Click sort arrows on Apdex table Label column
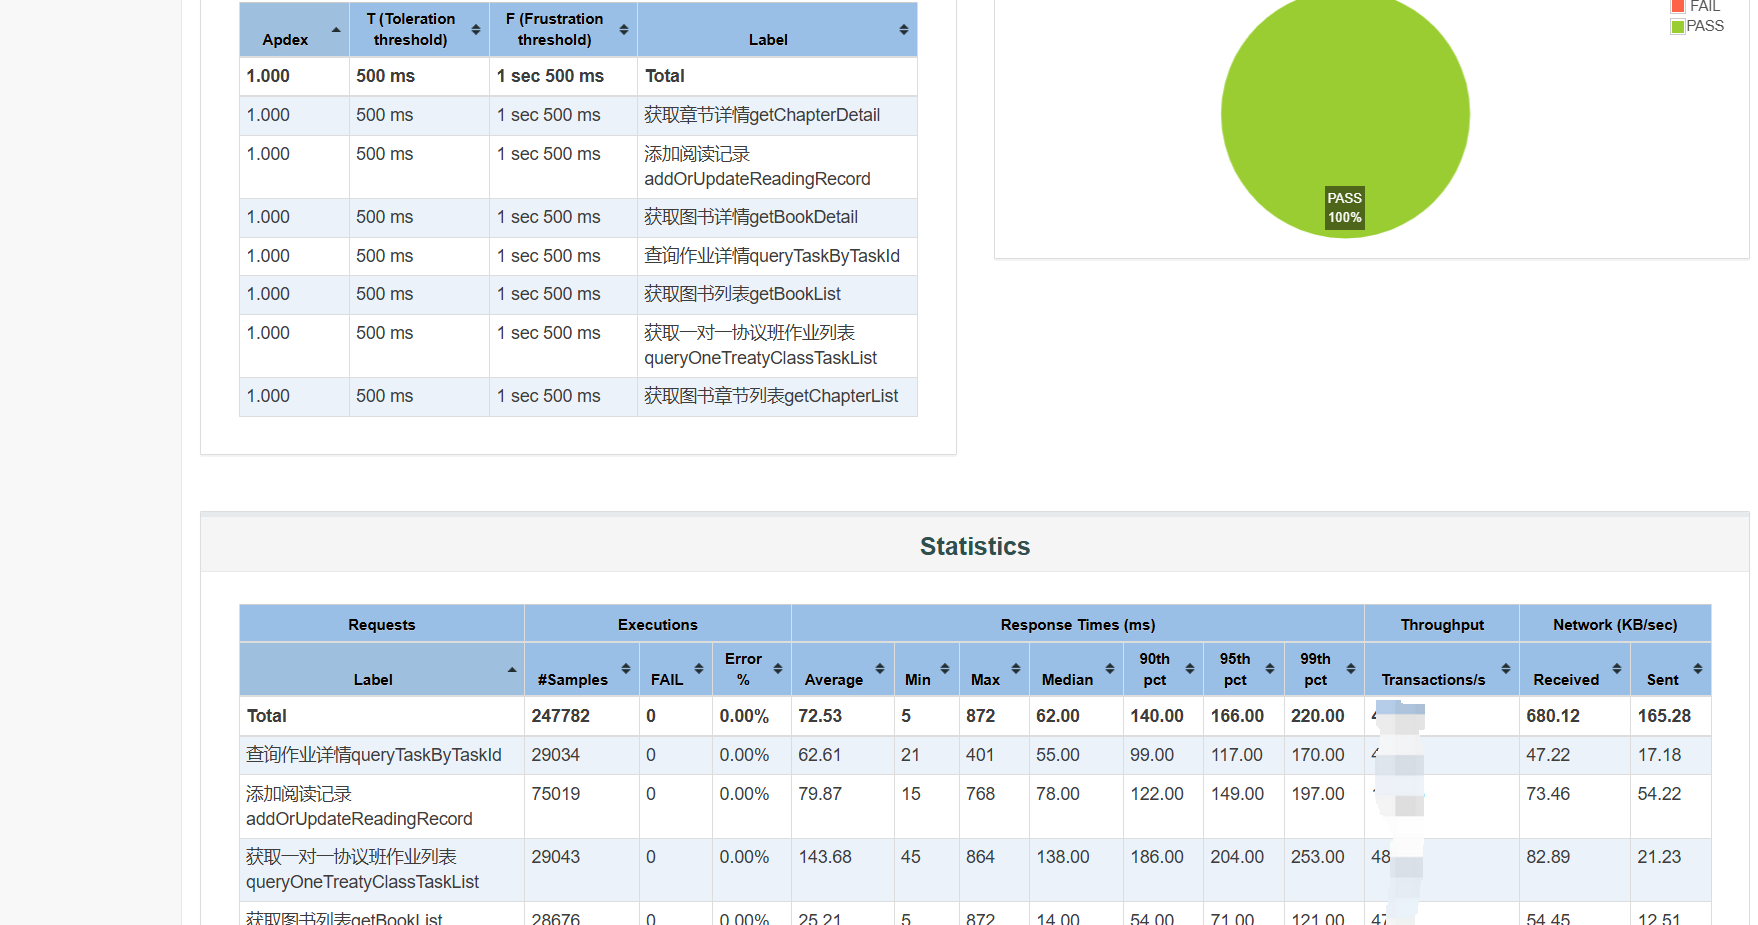Image resolution: width=1758 pixels, height=925 pixels. click(x=904, y=30)
